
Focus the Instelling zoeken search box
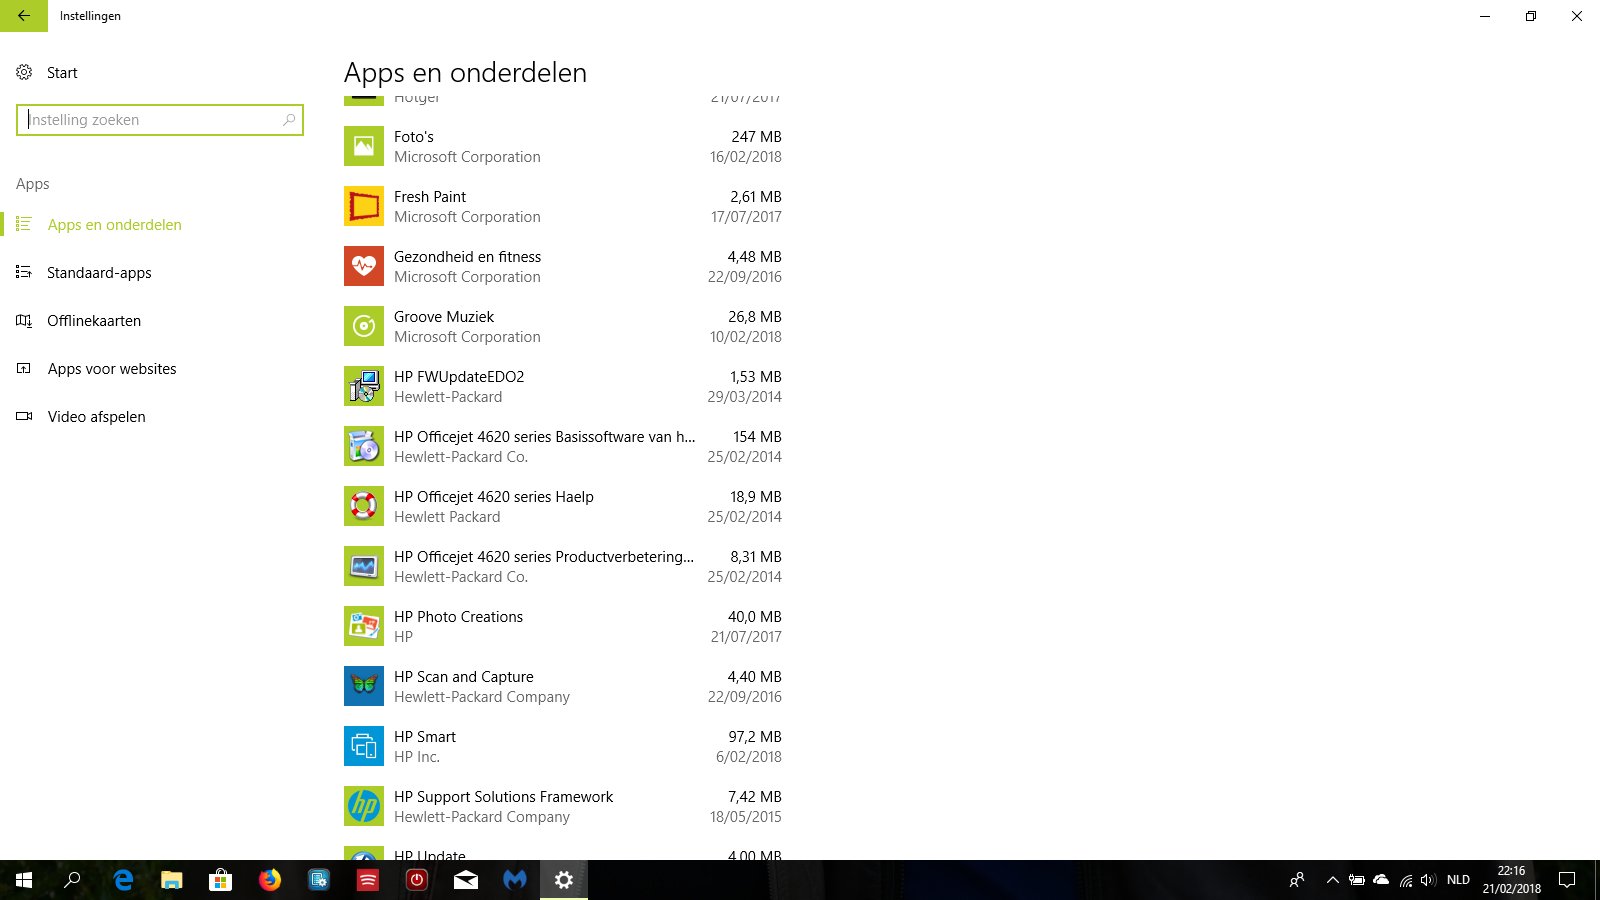(160, 120)
